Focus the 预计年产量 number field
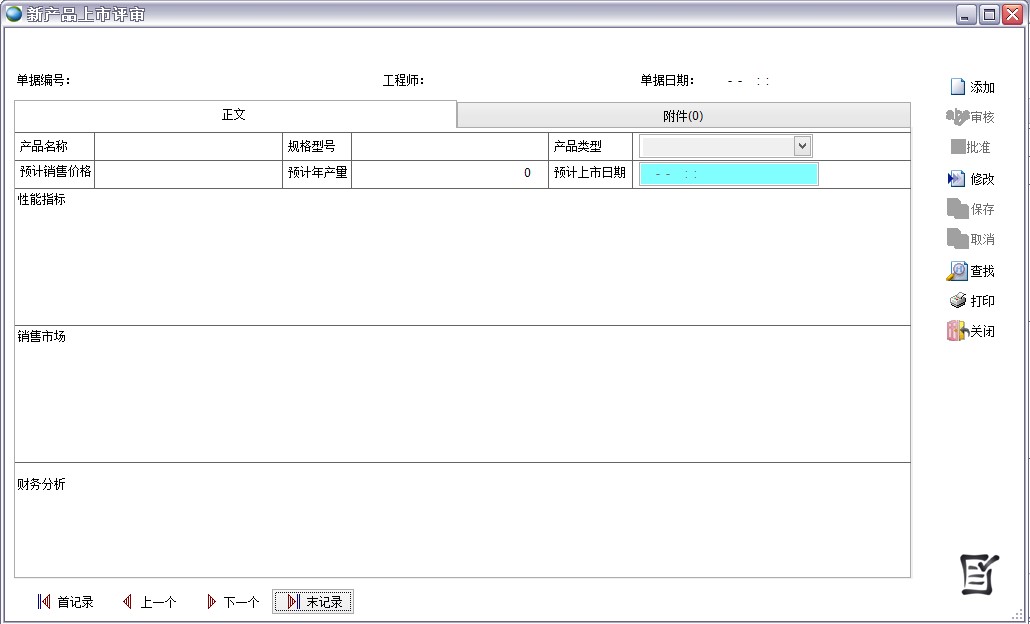 (449, 174)
